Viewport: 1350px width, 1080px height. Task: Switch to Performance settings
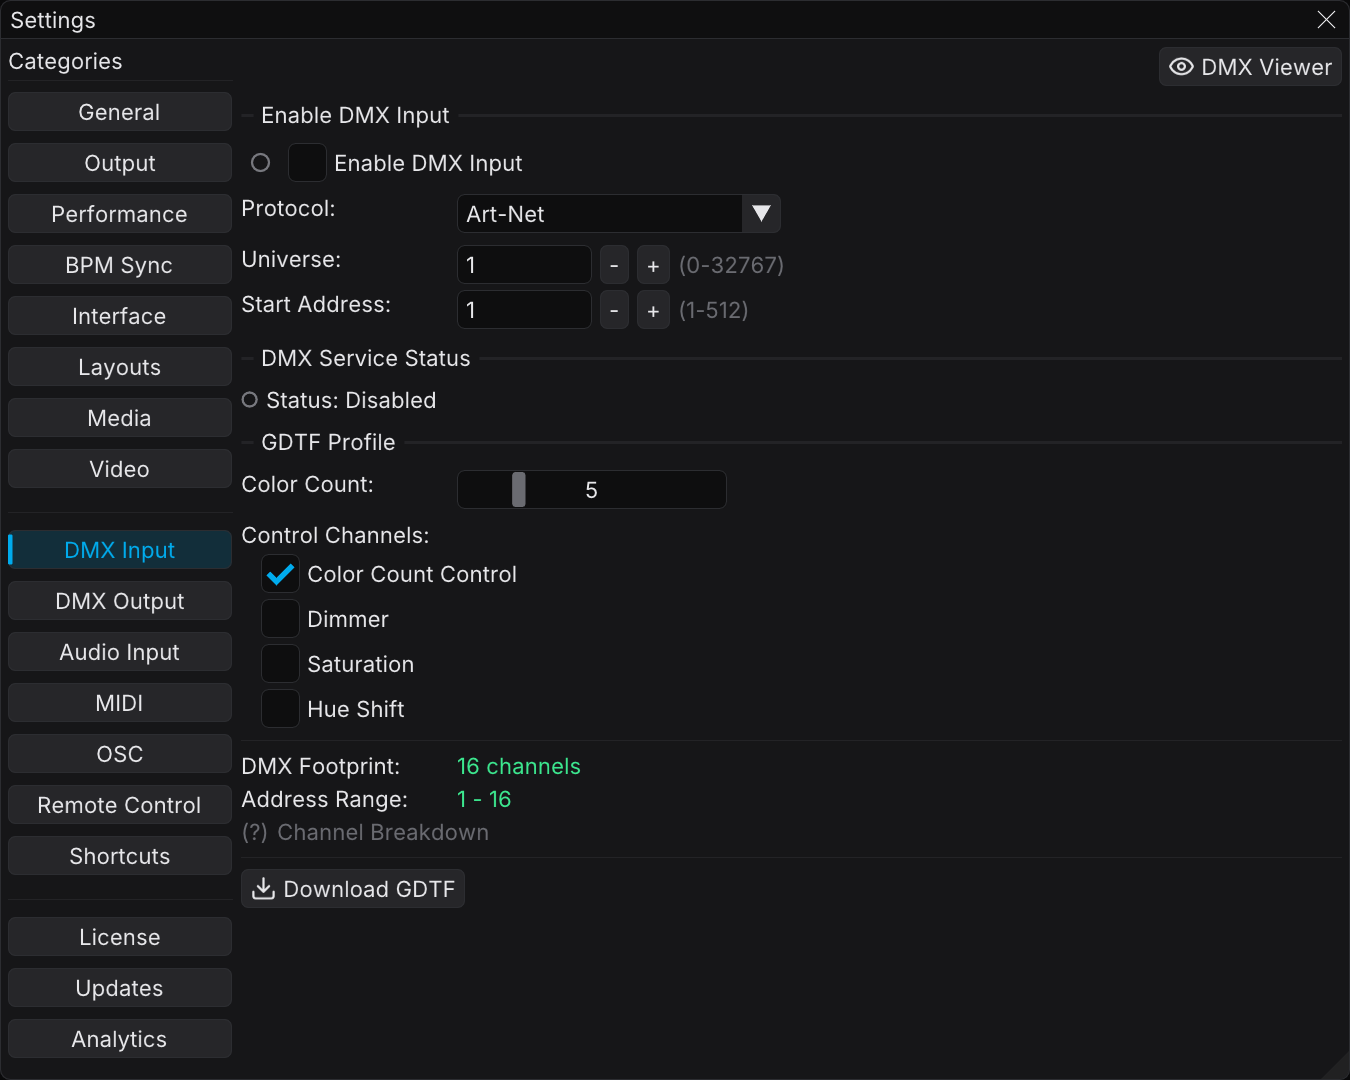tap(120, 214)
